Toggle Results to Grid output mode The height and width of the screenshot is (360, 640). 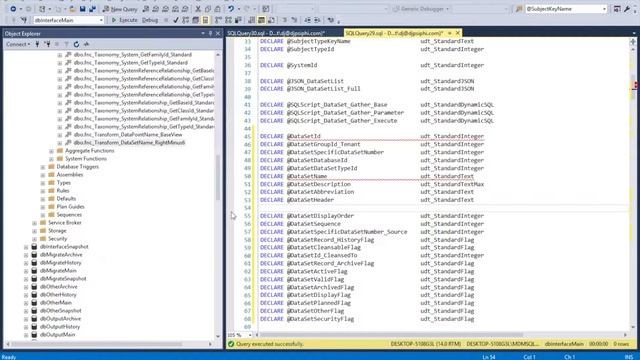click(261, 20)
